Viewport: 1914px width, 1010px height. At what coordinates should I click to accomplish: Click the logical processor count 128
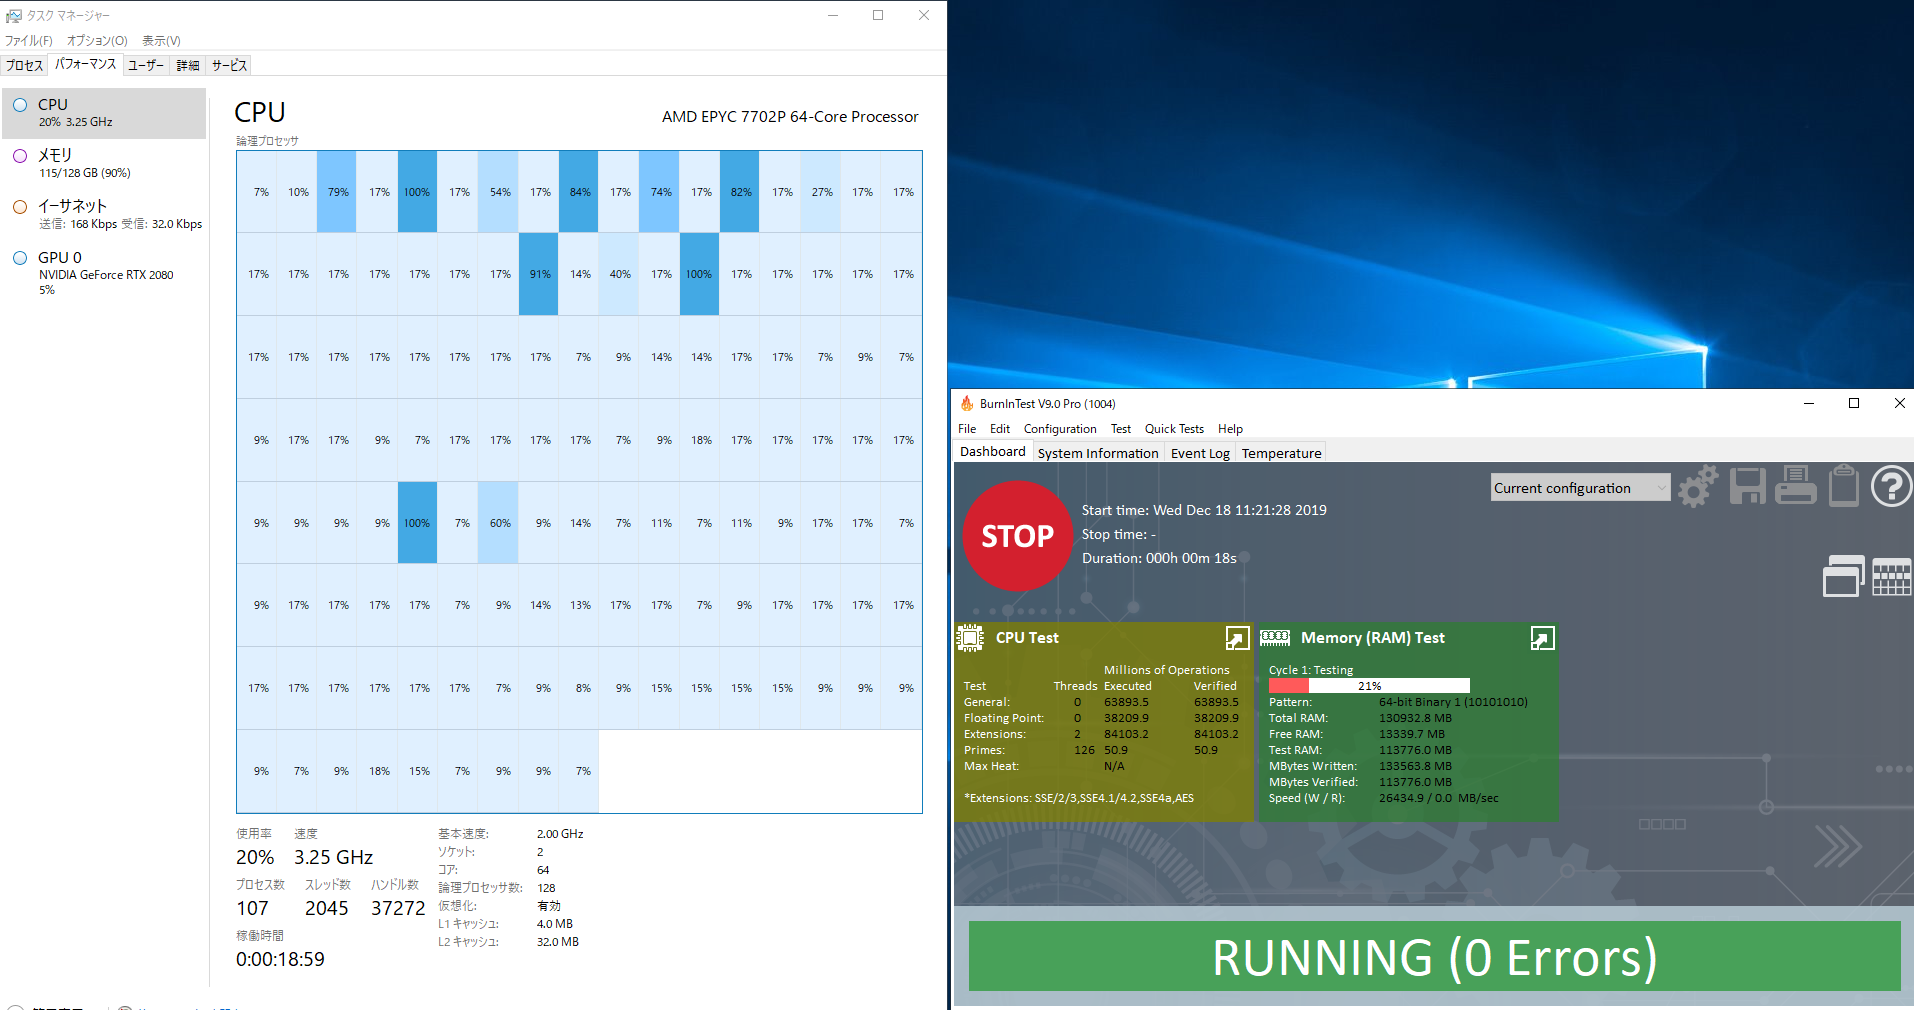point(546,888)
